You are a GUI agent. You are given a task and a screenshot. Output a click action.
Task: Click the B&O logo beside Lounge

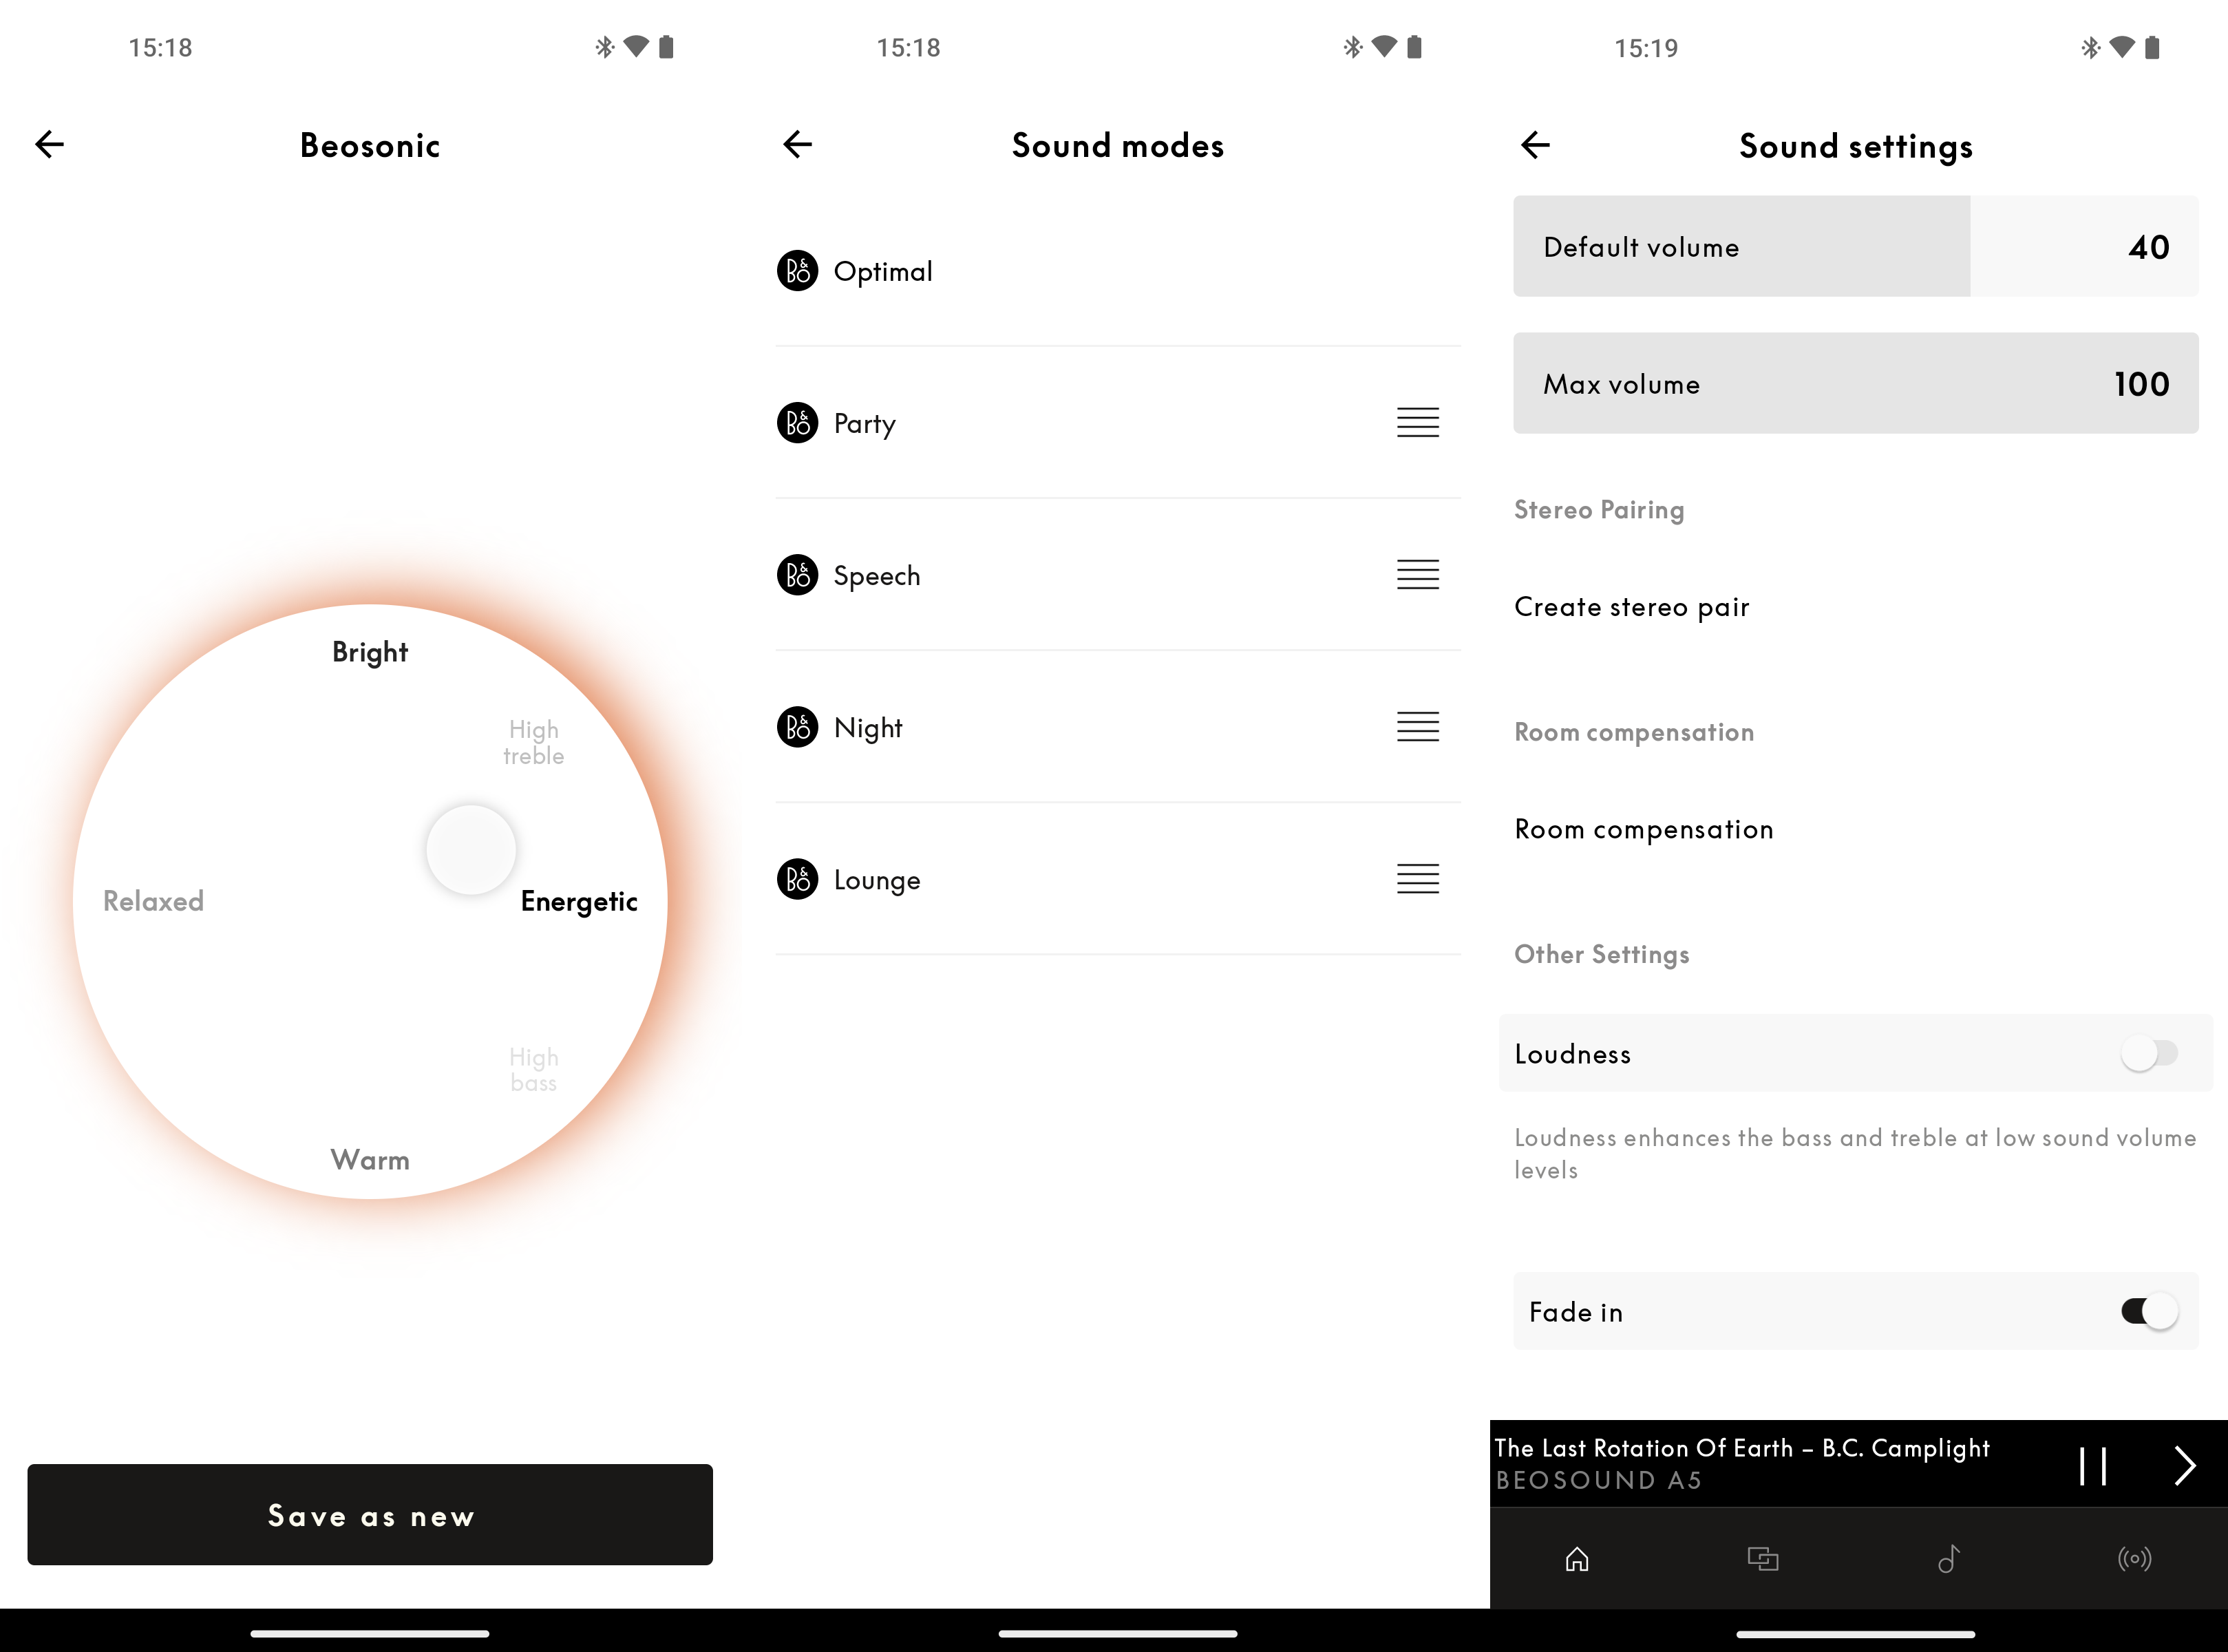click(797, 879)
